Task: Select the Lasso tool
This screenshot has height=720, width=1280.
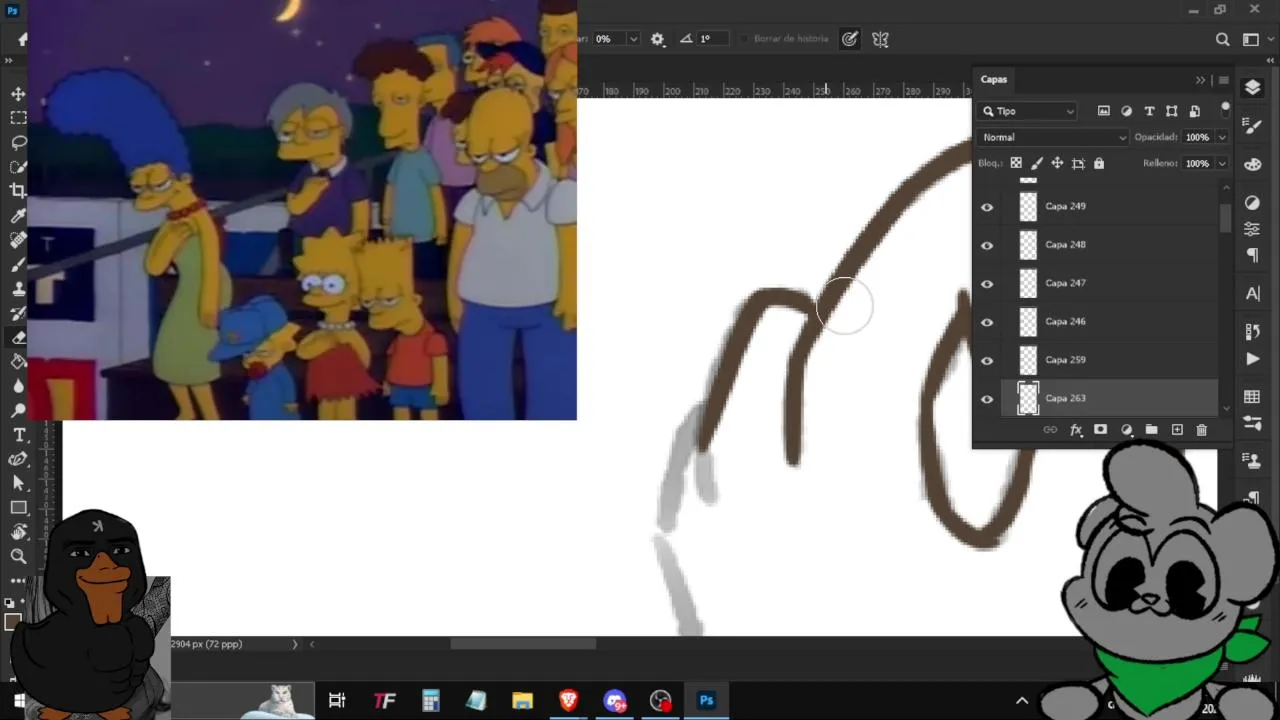Action: tap(18, 141)
